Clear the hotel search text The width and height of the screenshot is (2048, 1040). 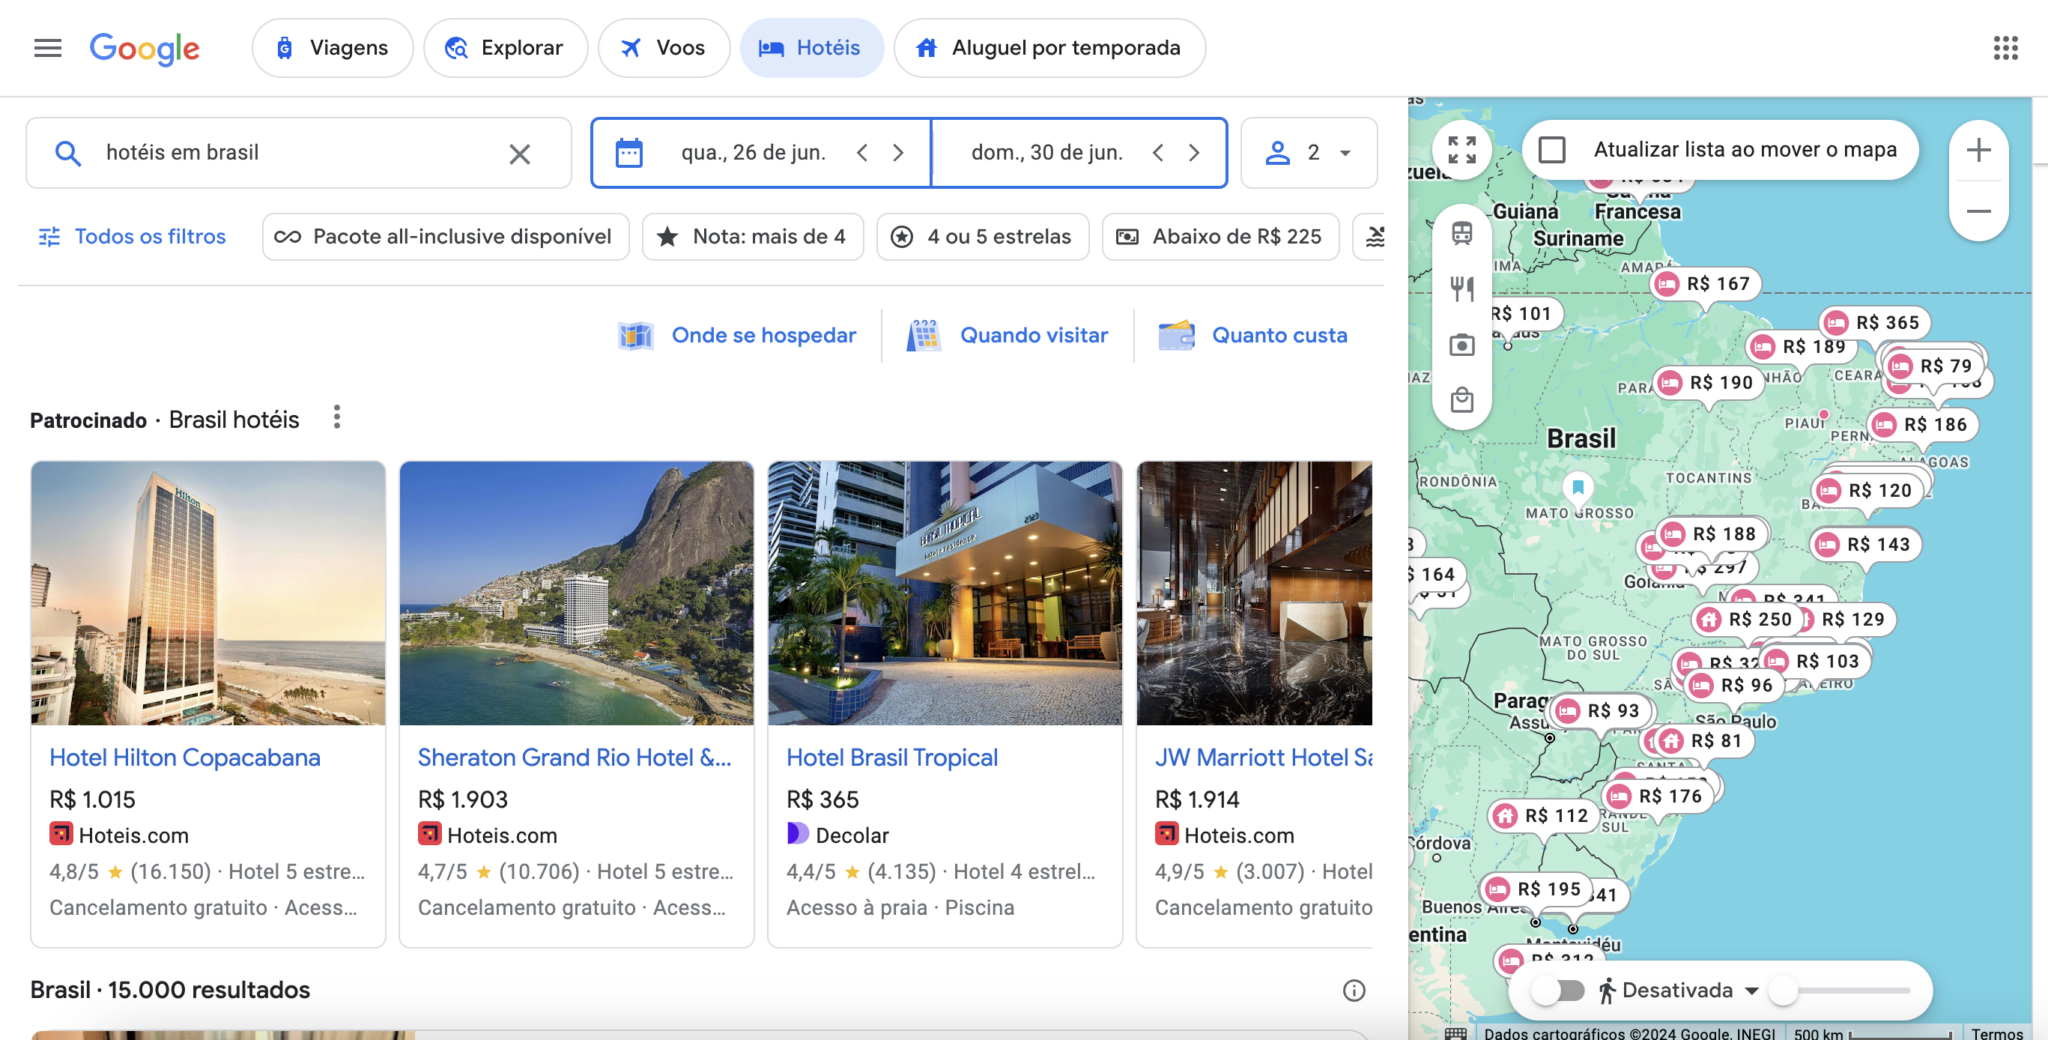click(x=519, y=153)
